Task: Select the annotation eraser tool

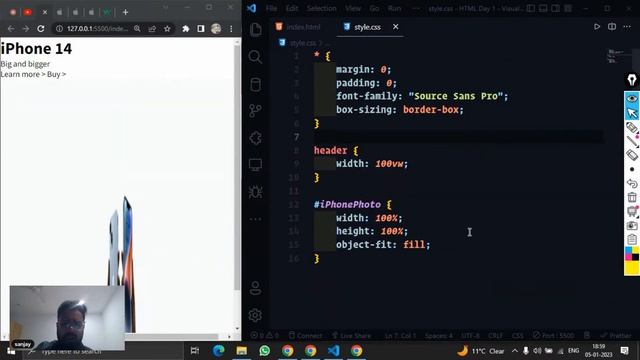Action: [632, 155]
